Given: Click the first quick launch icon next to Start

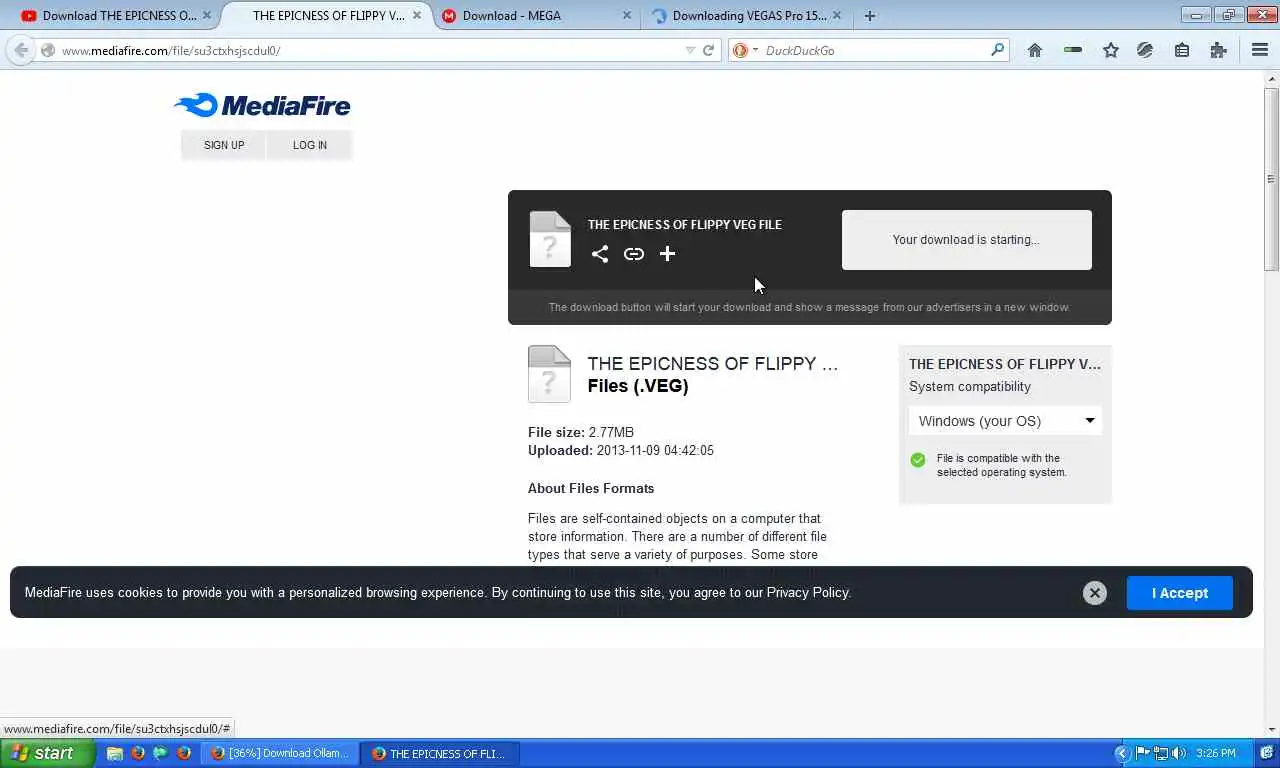Looking at the screenshot, I should (115, 754).
